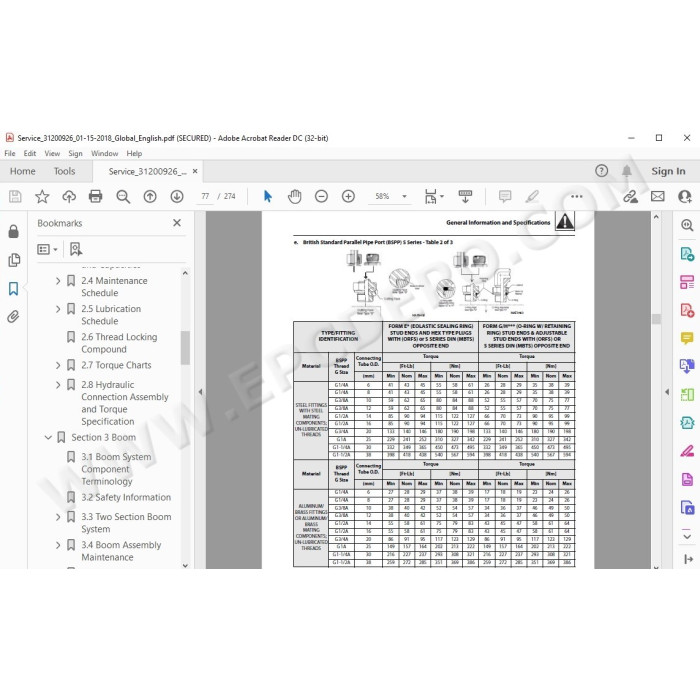Open notifications via the bell icon
This screenshot has height=700, width=700.
pyautogui.click(x=627, y=171)
